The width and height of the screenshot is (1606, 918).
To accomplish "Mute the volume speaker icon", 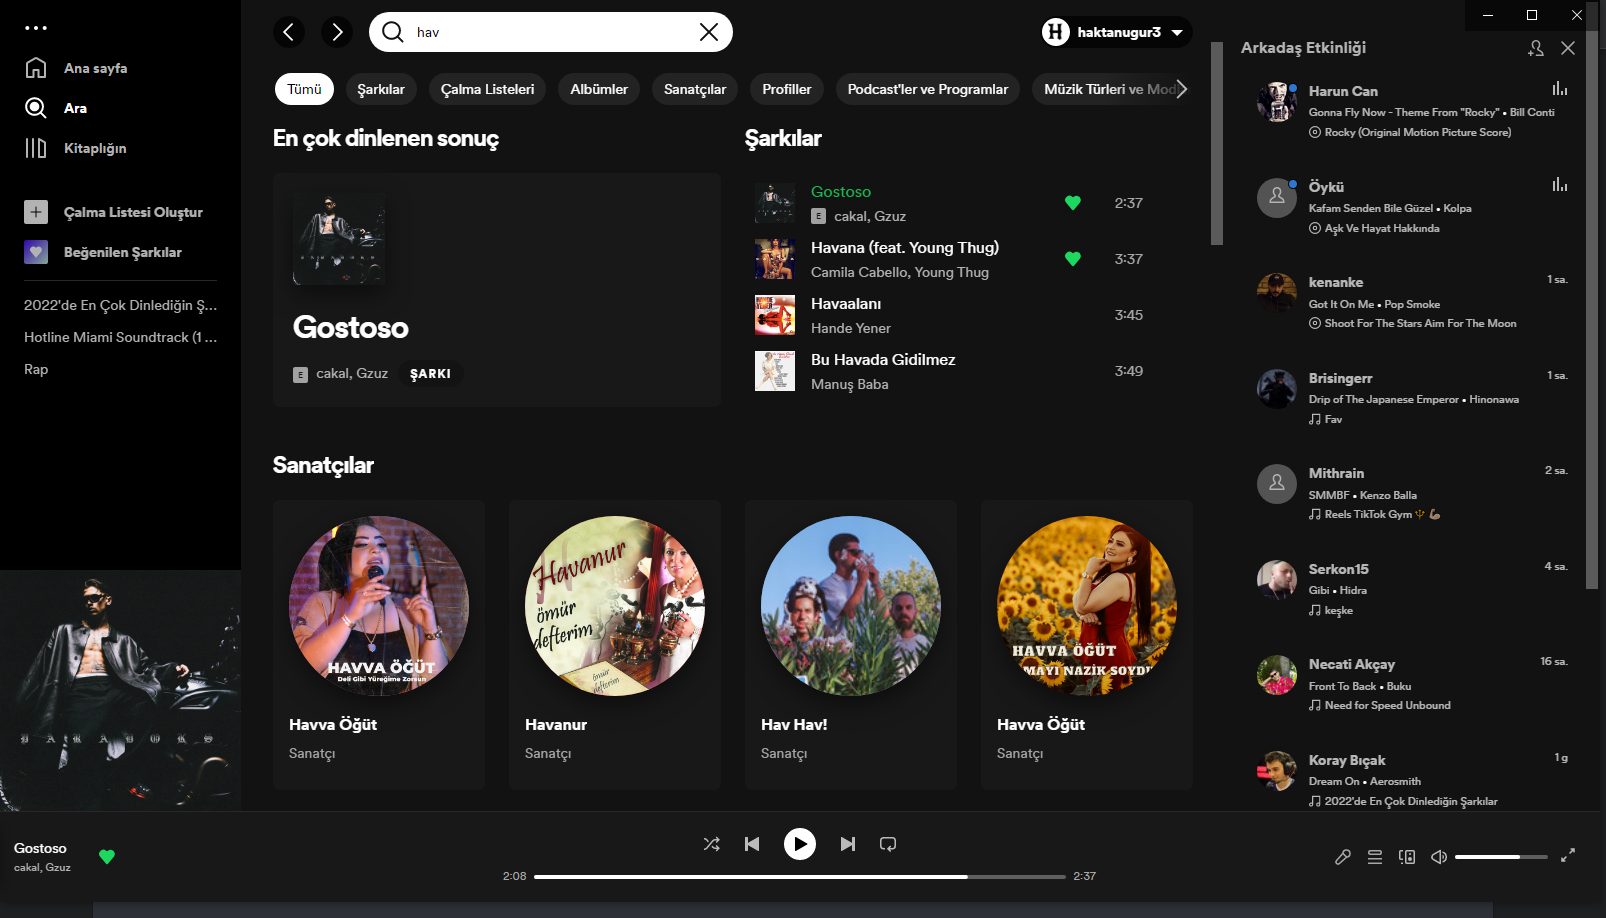I will click(1439, 857).
